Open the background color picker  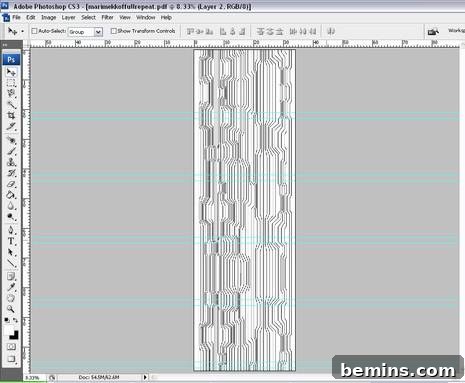pyautogui.click(x=14, y=335)
